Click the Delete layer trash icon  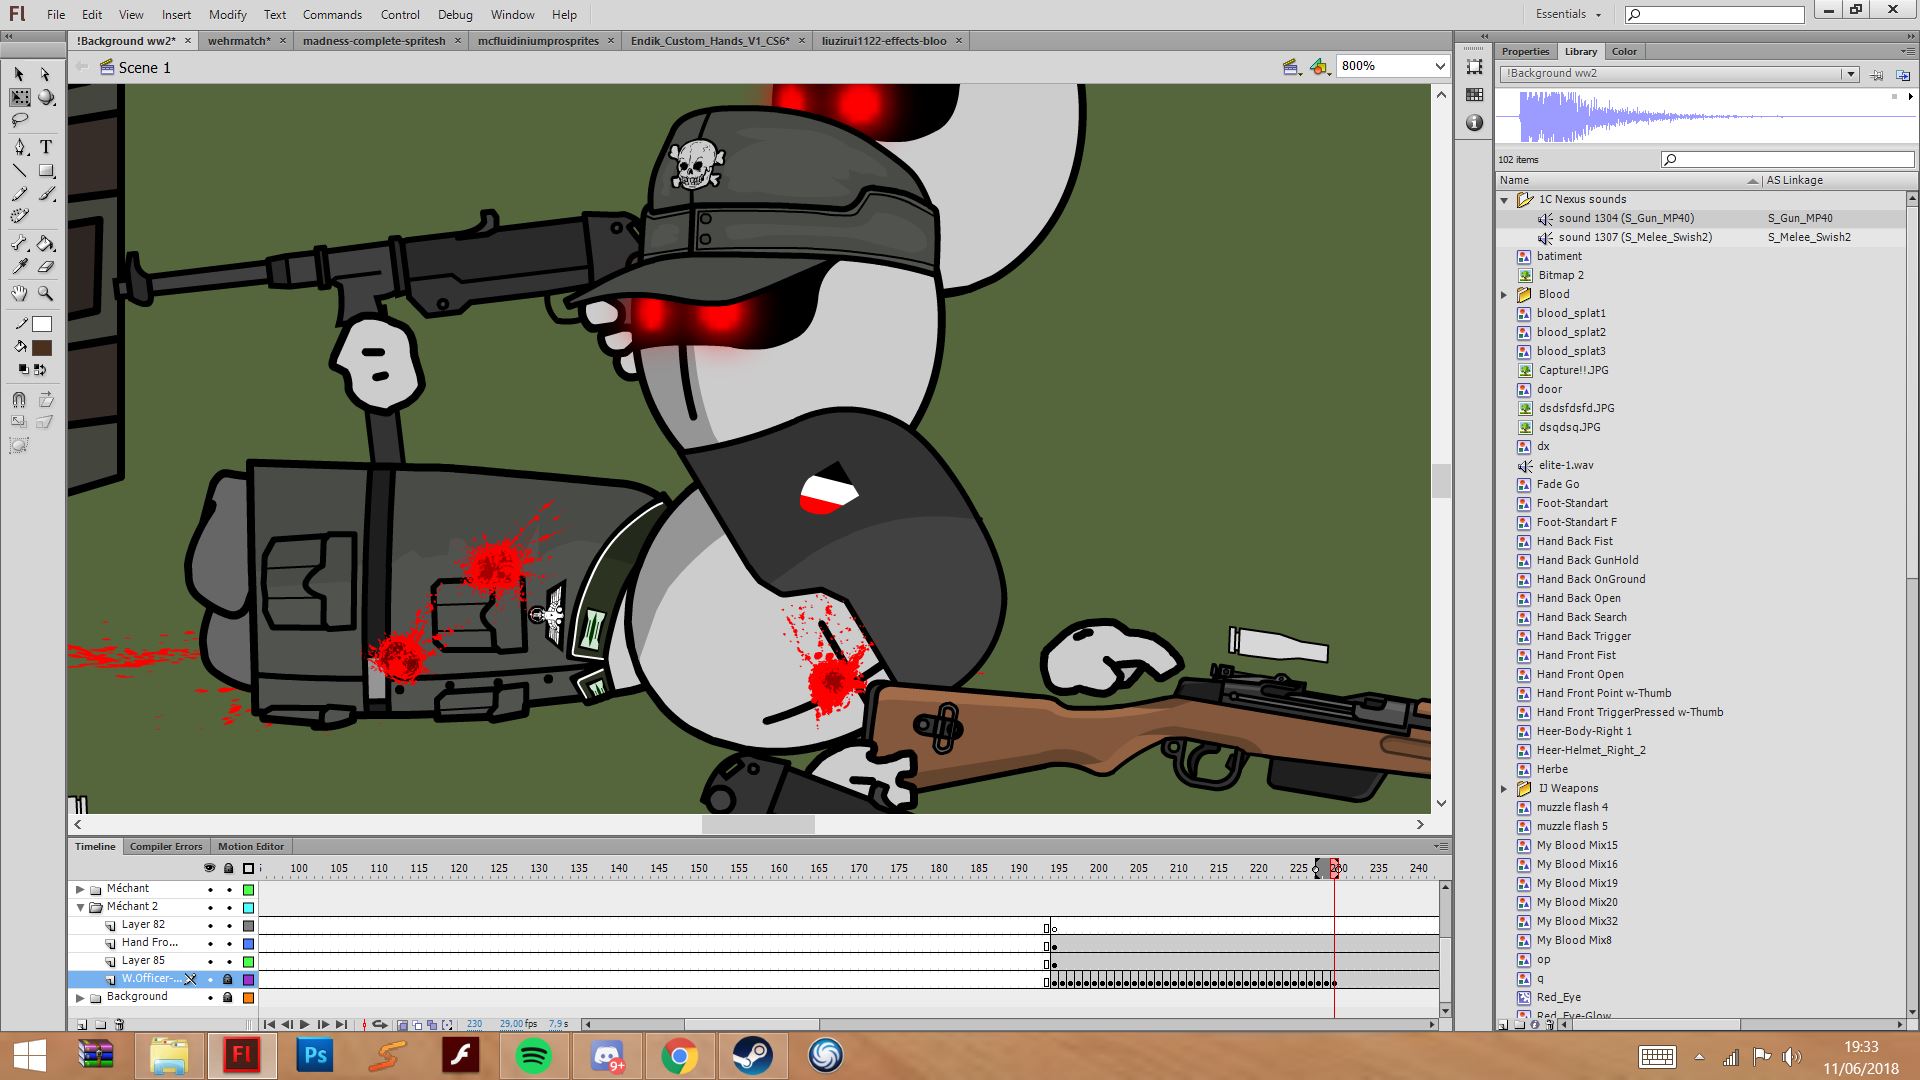click(x=120, y=1024)
